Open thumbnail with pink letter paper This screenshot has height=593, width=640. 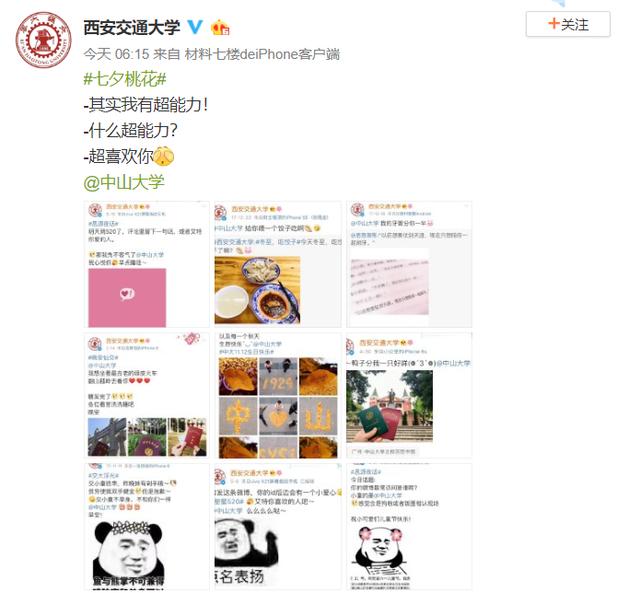[x=409, y=264]
